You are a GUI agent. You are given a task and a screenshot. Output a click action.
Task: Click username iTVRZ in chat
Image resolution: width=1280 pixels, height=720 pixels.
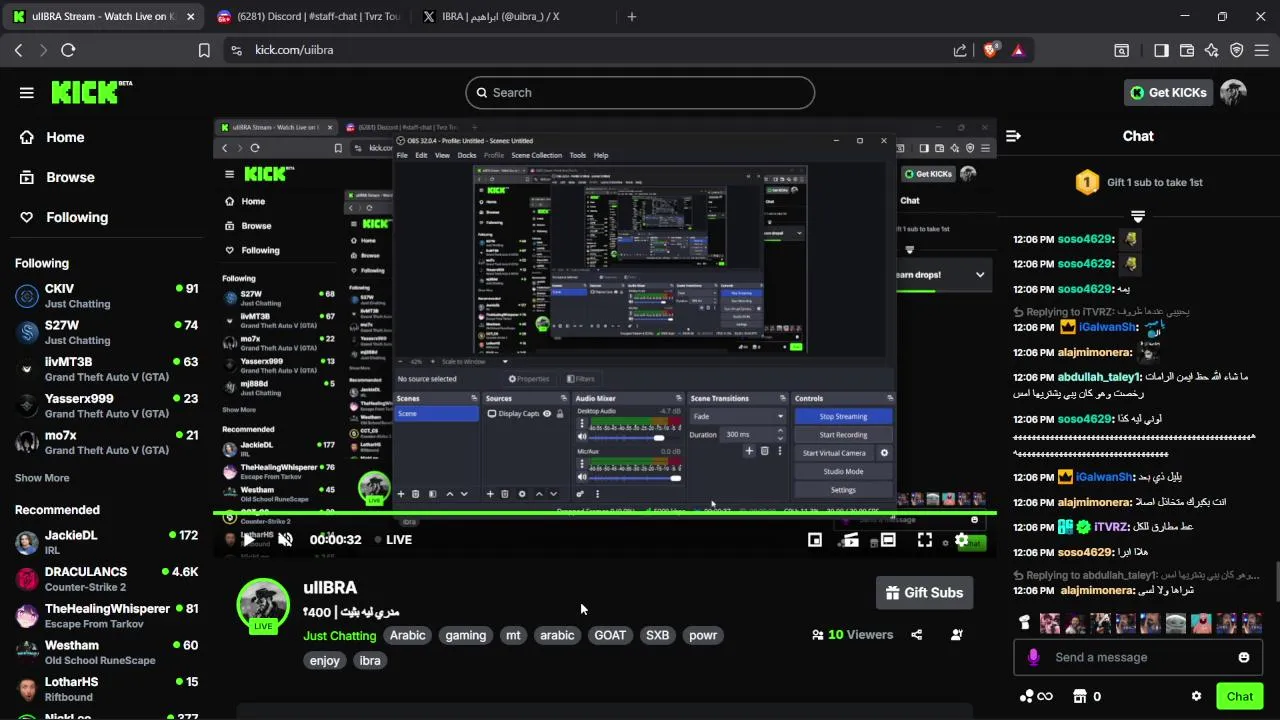(x=1110, y=527)
